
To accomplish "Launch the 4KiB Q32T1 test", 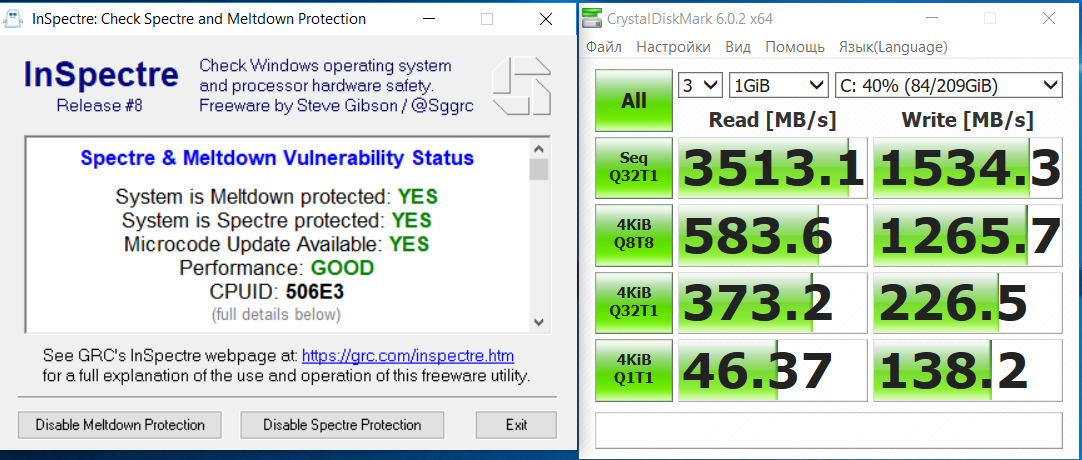I will coord(634,299).
